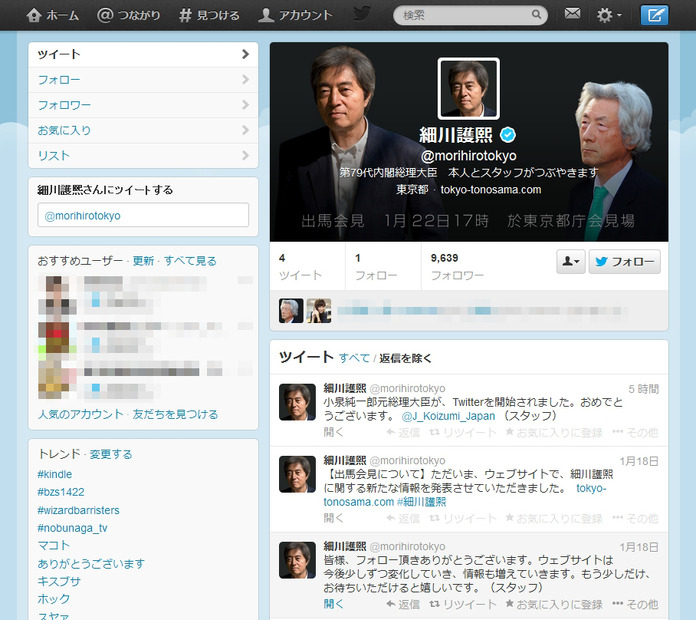
Task: Click お気に入りに登録 on 出馬会見について tweet
Action: coord(554,518)
